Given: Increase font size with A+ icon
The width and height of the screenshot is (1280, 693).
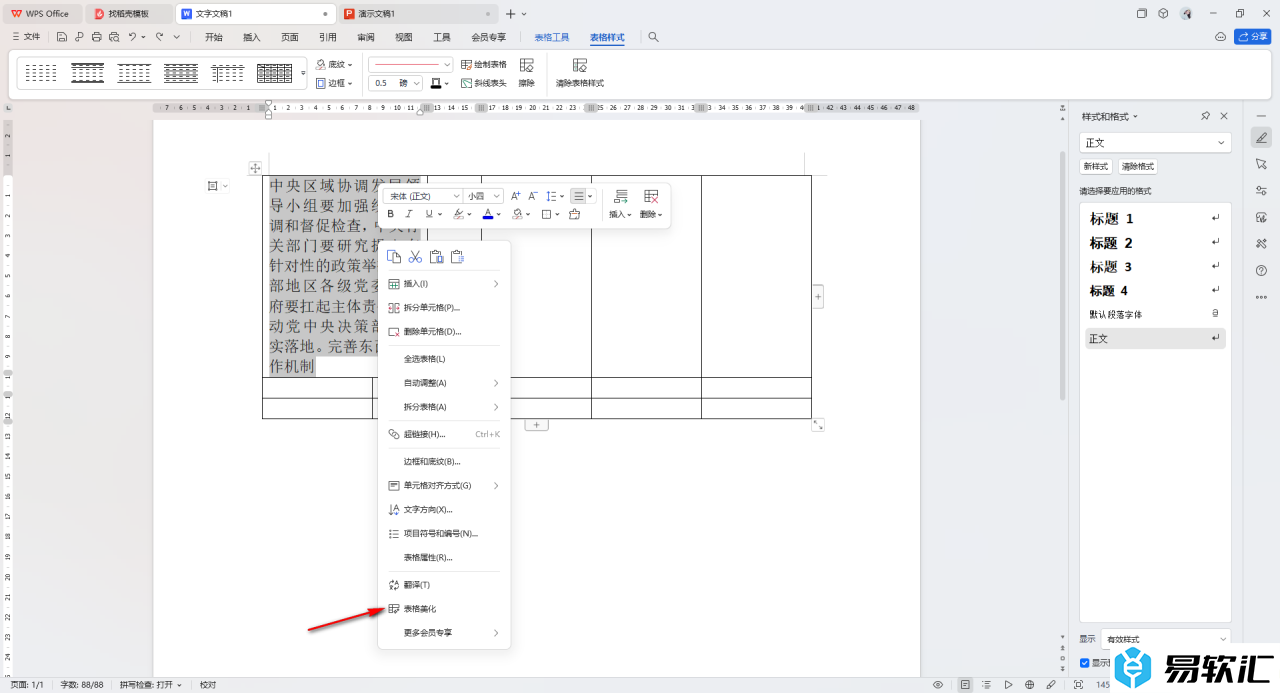Looking at the screenshot, I should click(516, 196).
